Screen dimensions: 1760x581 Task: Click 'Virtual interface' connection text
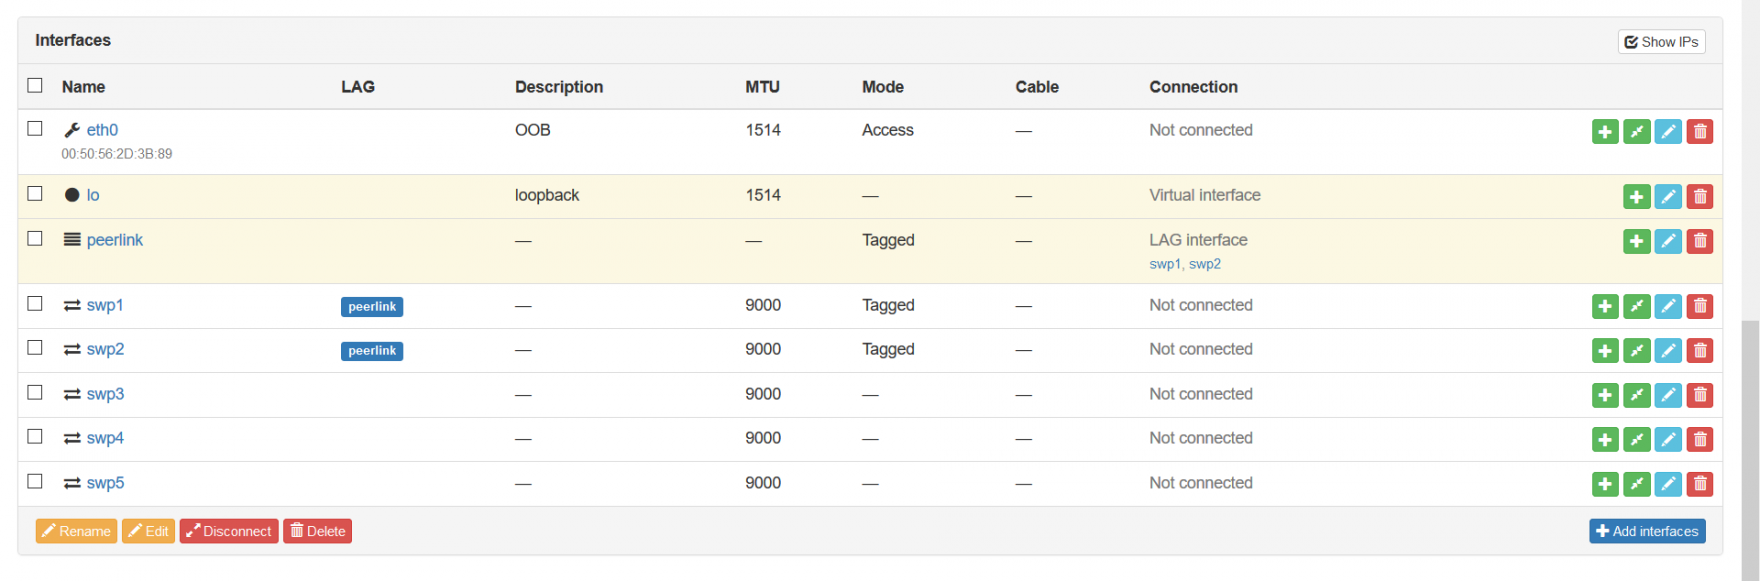1205,195
